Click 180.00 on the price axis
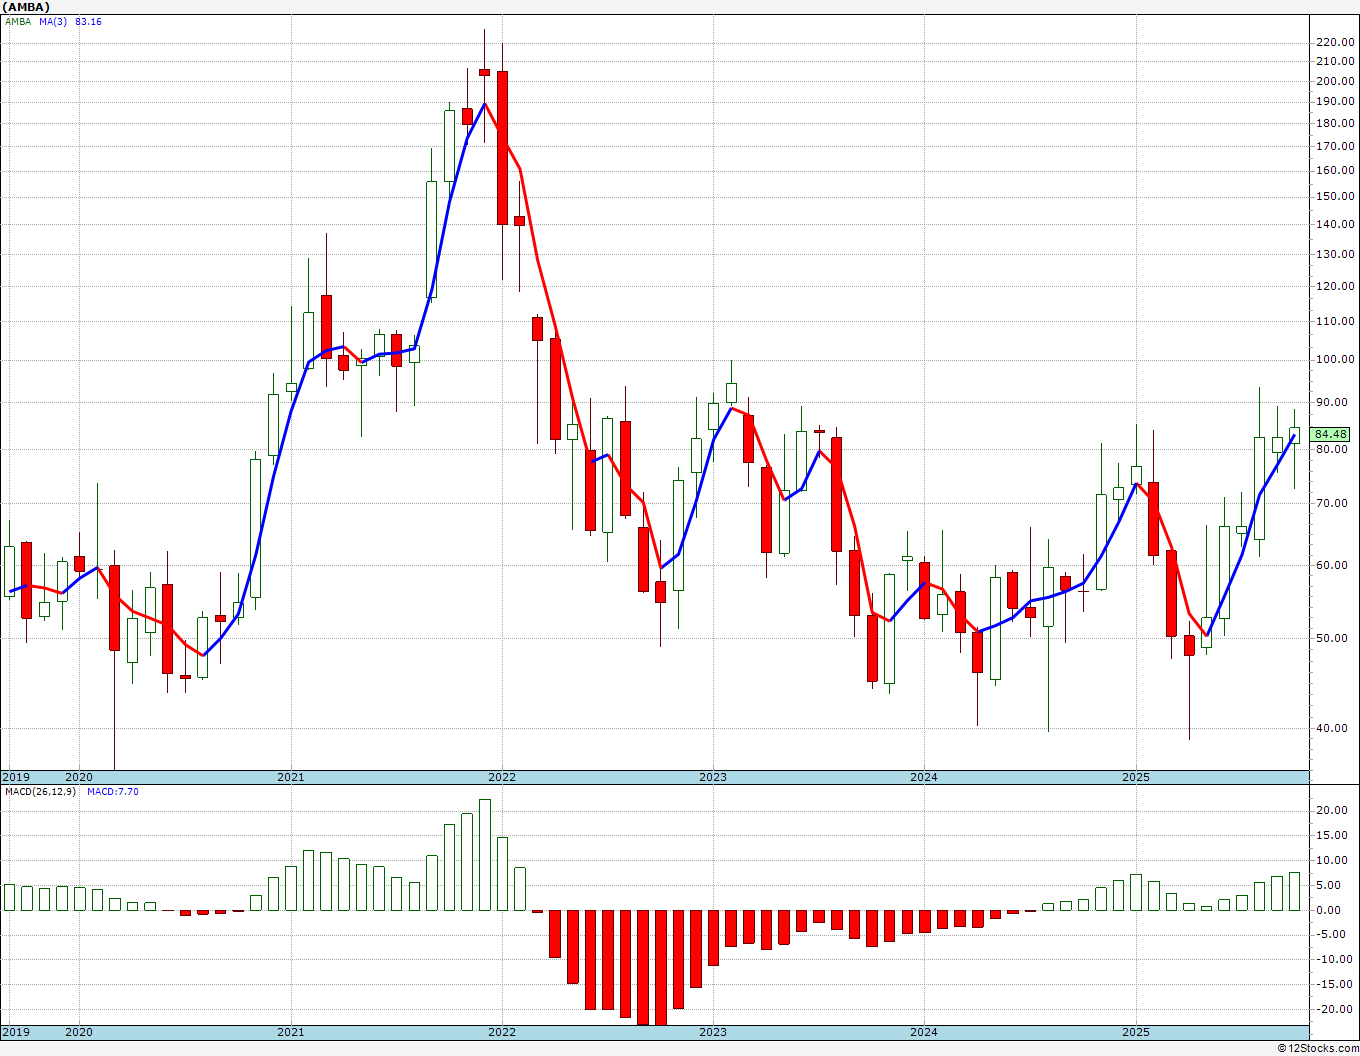This screenshot has height=1056, width=1360. click(x=1336, y=124)
